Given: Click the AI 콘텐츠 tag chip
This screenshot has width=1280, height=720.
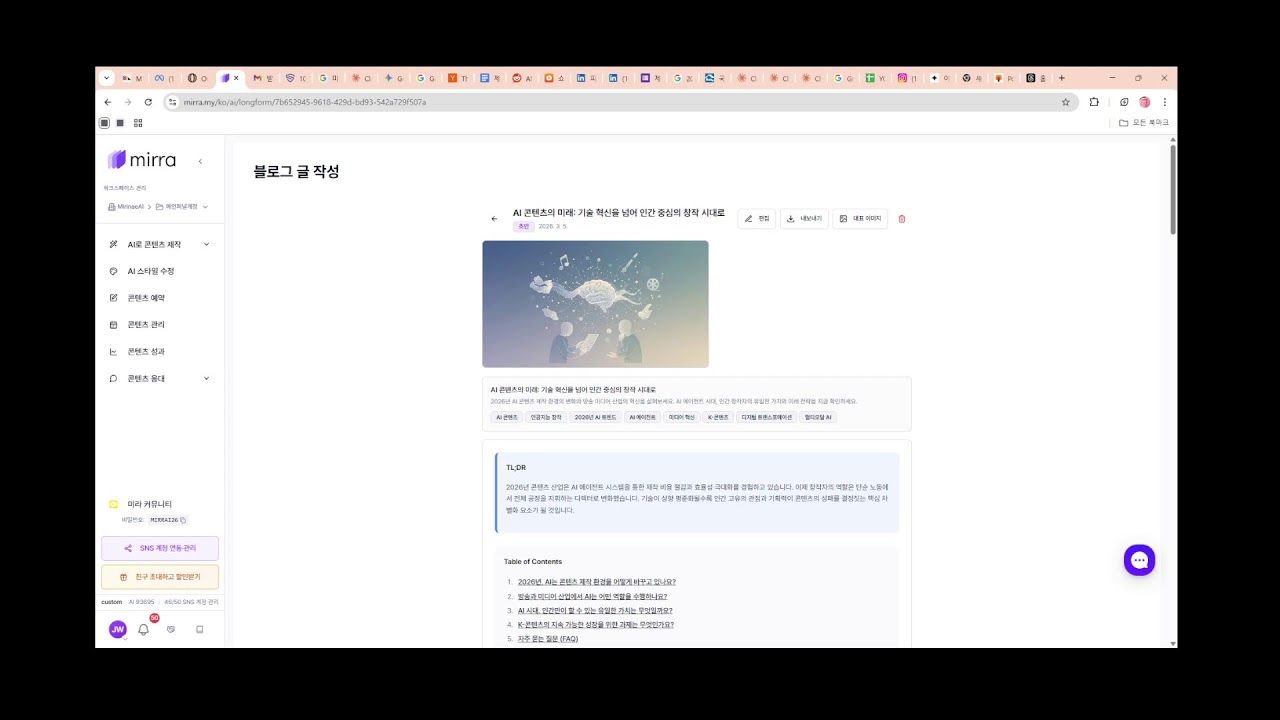Looking at the screenshot, I should click(x=507, y=417).
